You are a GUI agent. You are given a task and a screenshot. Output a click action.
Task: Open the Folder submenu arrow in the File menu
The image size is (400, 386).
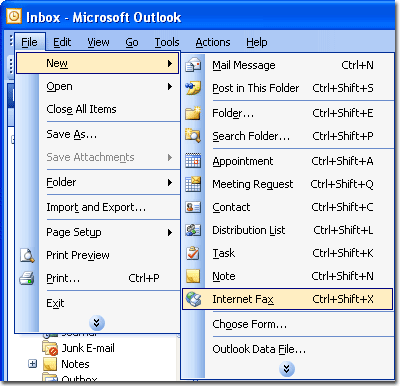click(170, 182)
